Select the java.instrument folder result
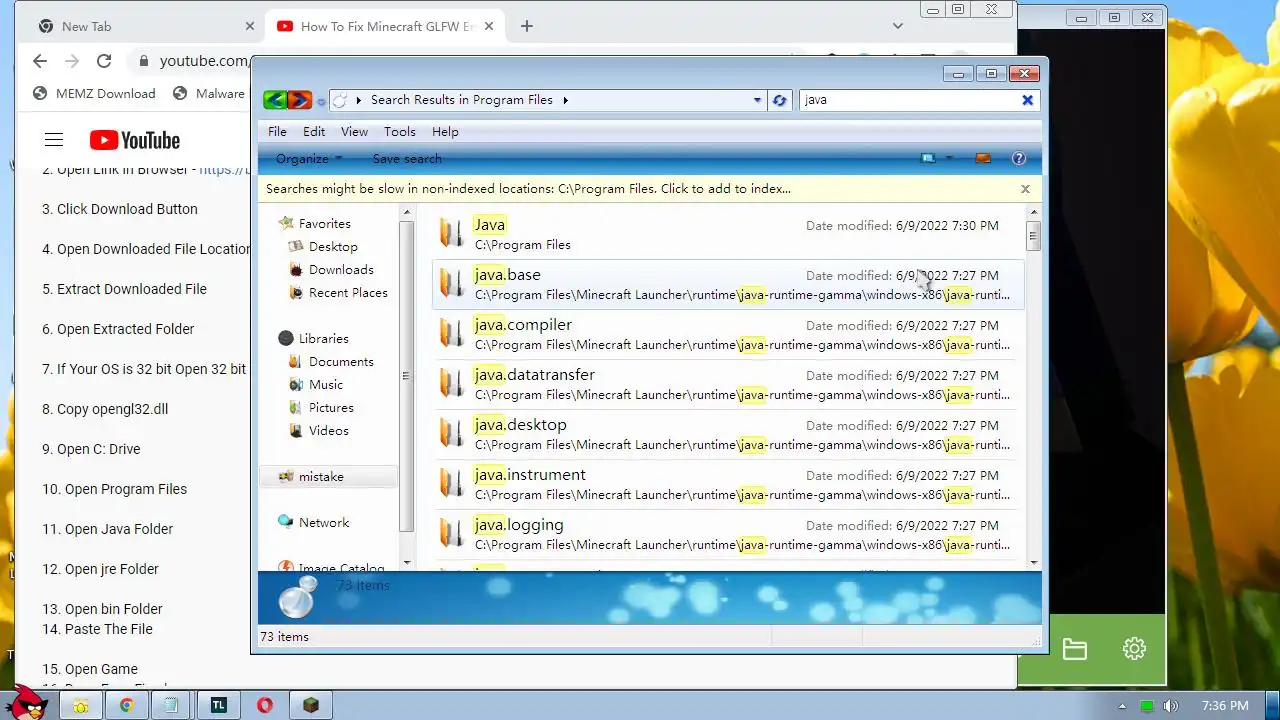This screenshot has height=720, width=1280. (728, 484)
